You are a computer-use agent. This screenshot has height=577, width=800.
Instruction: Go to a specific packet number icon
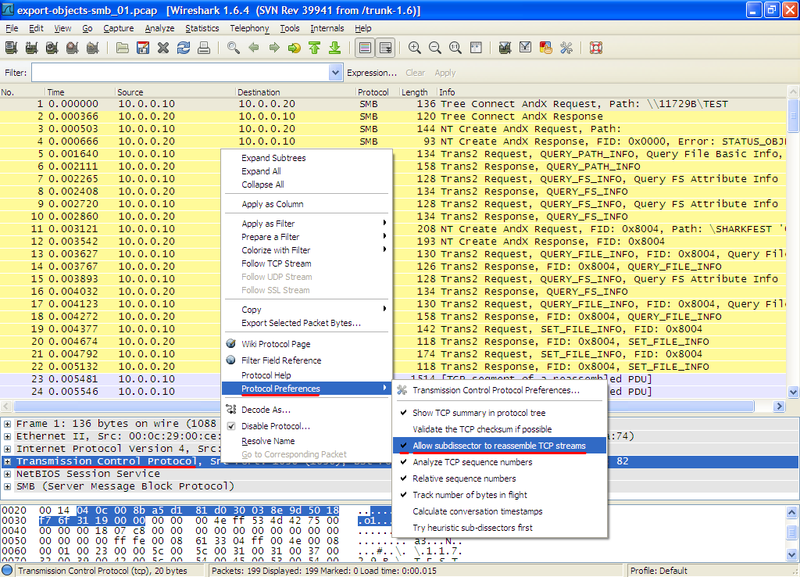(294, 48)
